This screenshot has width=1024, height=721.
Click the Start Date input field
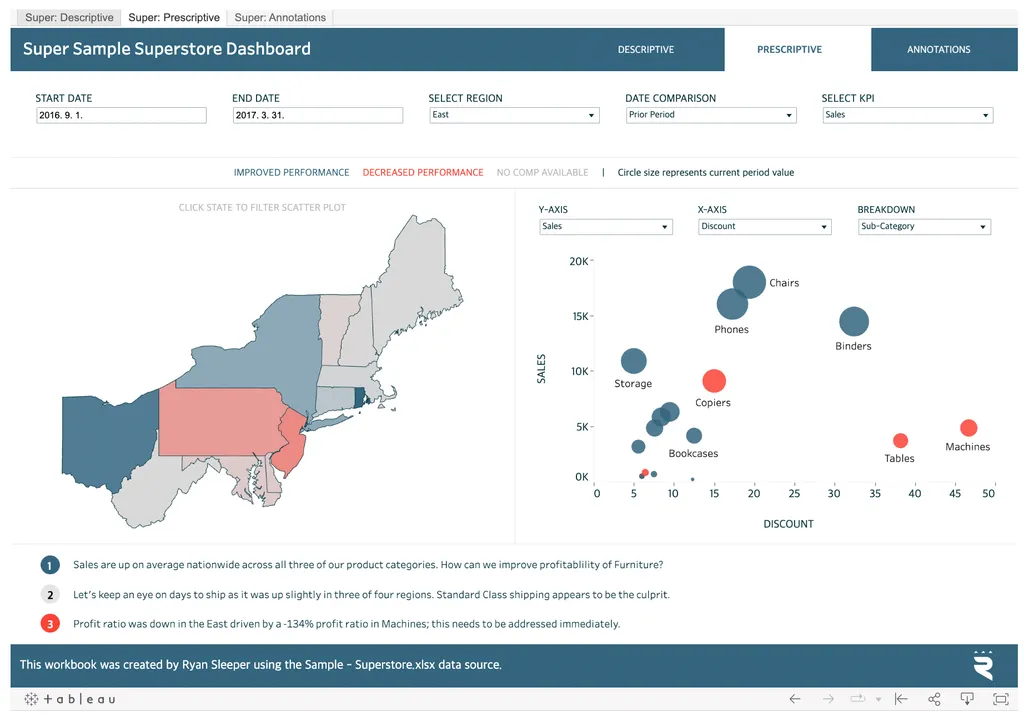(x=121, y=115)
